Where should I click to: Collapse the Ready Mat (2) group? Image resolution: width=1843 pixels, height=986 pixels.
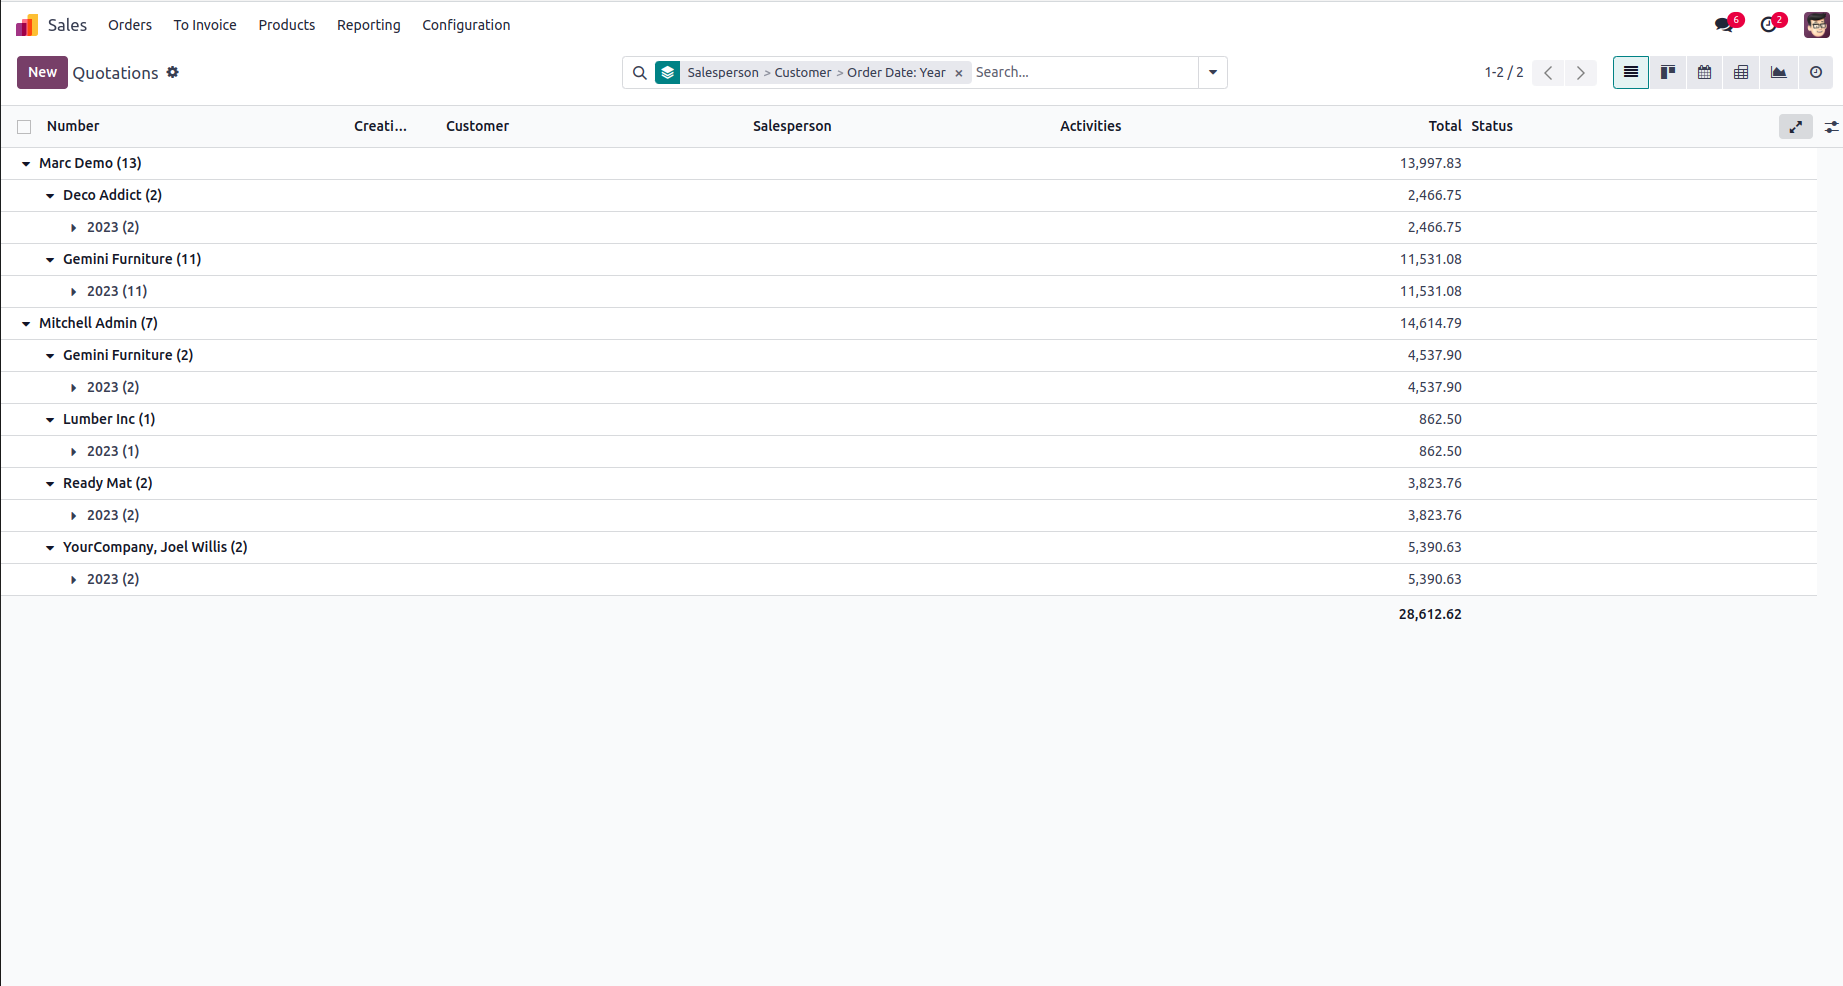pyautogui.click(x=50, y=483)
